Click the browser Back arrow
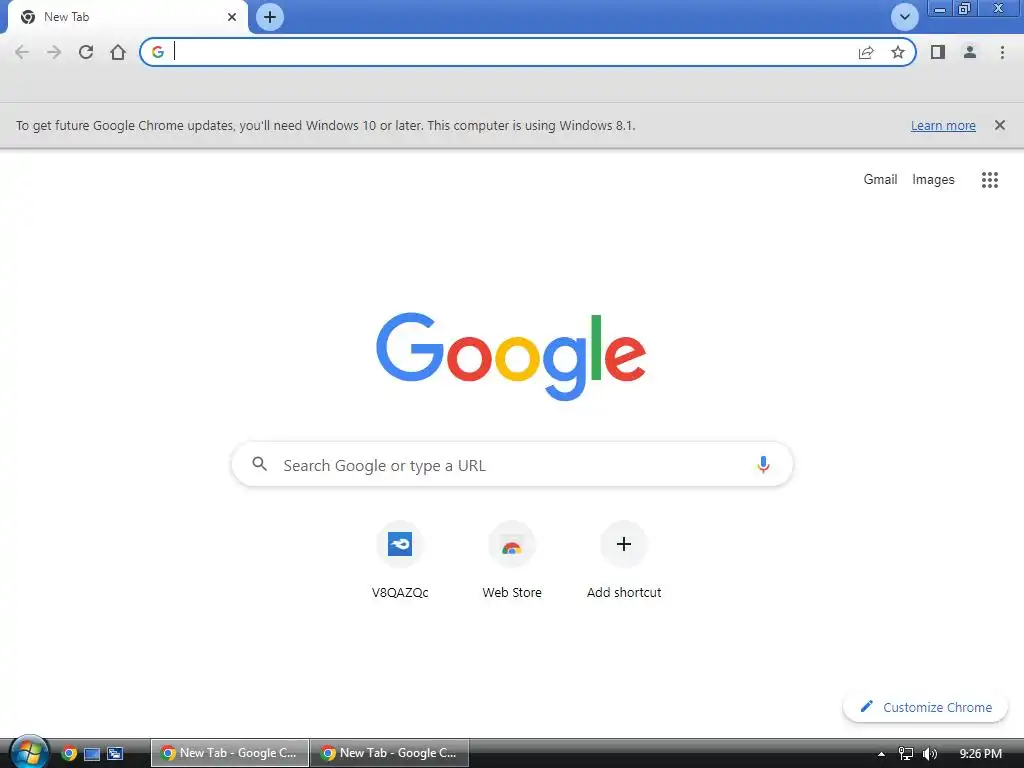The width and height of the screenshot is (1024, 768). tap(22, 52)
